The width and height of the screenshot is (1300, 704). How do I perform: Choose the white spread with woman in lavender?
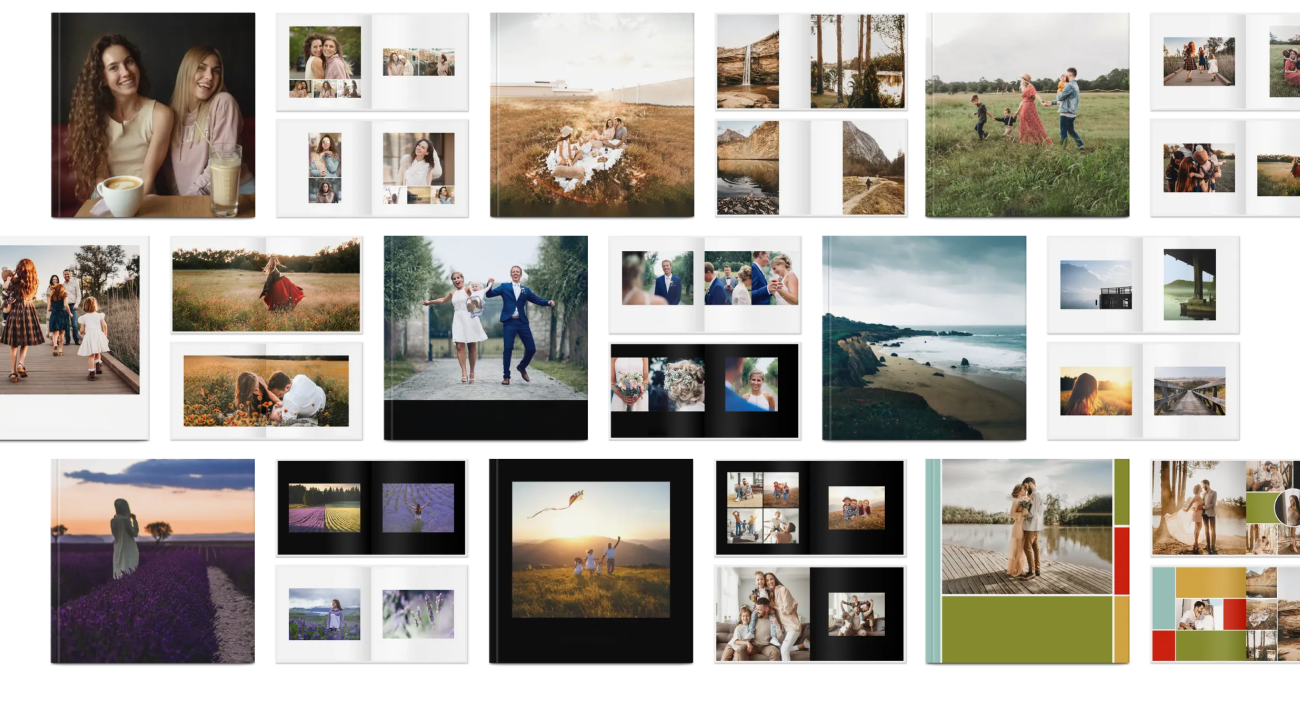(372, 614)
